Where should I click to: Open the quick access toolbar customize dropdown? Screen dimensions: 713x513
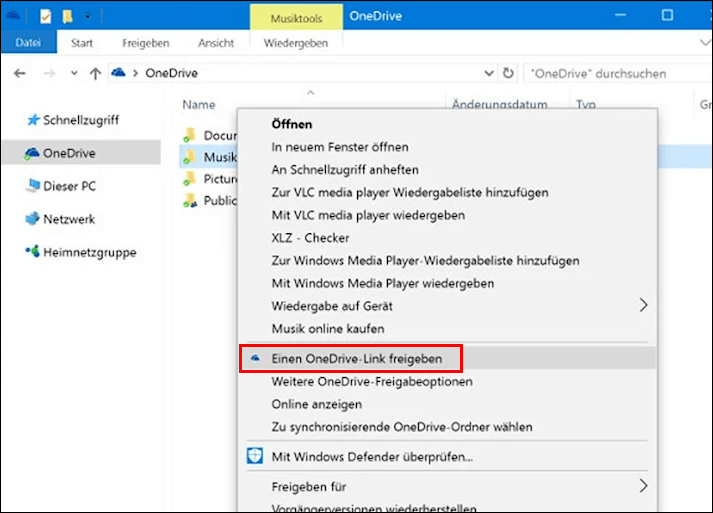pos(87,17)
